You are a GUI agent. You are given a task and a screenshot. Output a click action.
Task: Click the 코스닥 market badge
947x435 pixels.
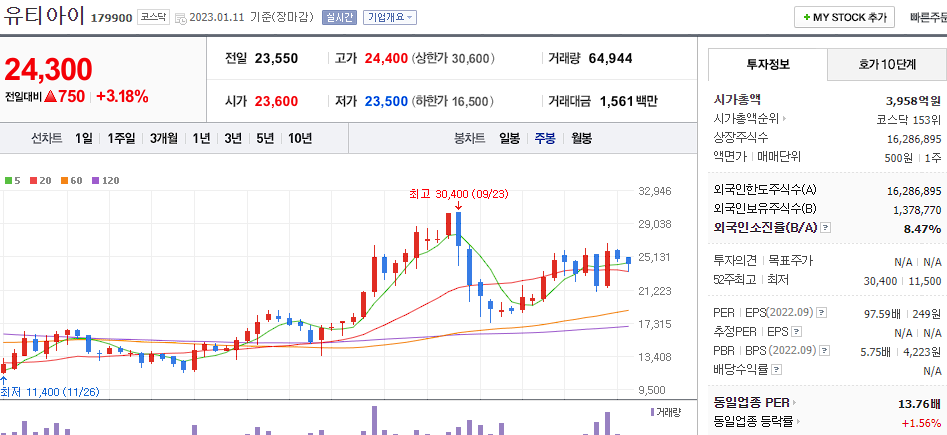pos(153,17)
